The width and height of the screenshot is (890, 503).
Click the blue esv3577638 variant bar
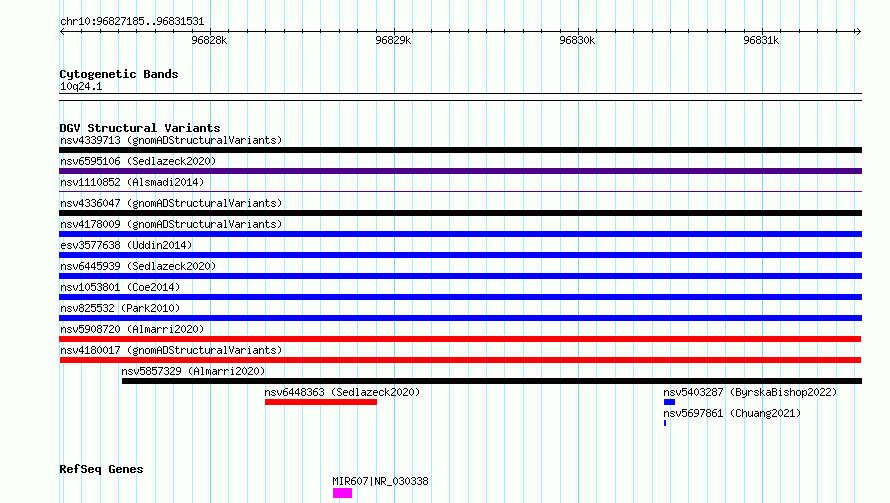point(460,255)
